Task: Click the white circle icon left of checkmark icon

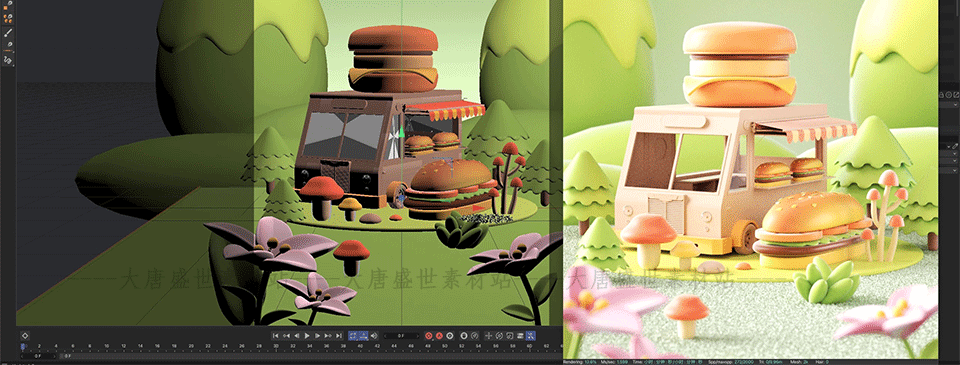Action: click(463, 336)
